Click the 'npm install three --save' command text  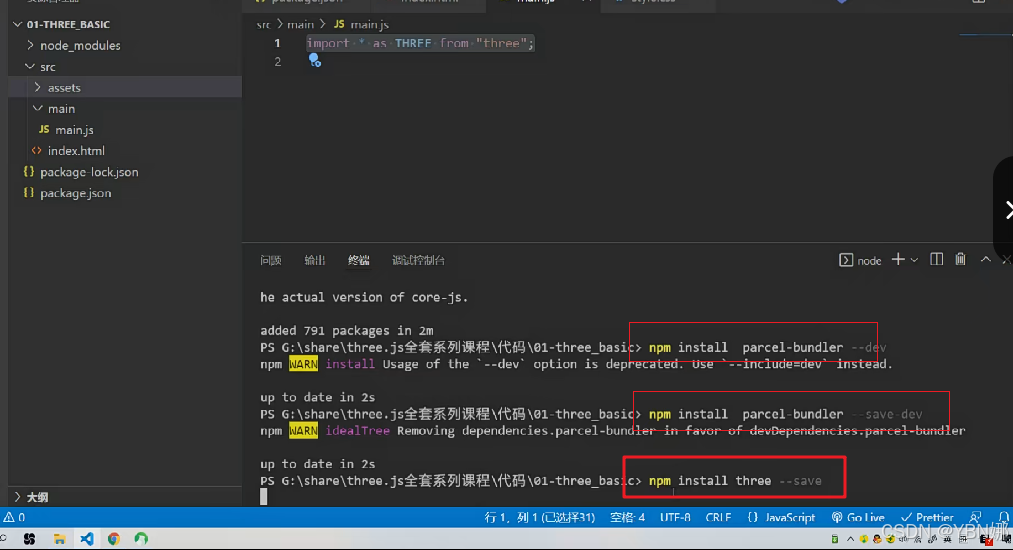[x=735, y=481]
